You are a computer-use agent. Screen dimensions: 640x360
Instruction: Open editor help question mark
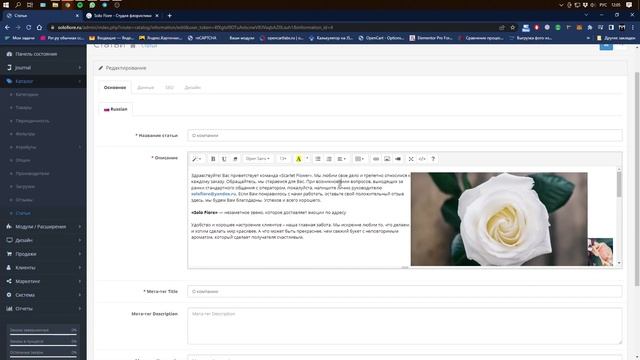click(x=433, y=159)
